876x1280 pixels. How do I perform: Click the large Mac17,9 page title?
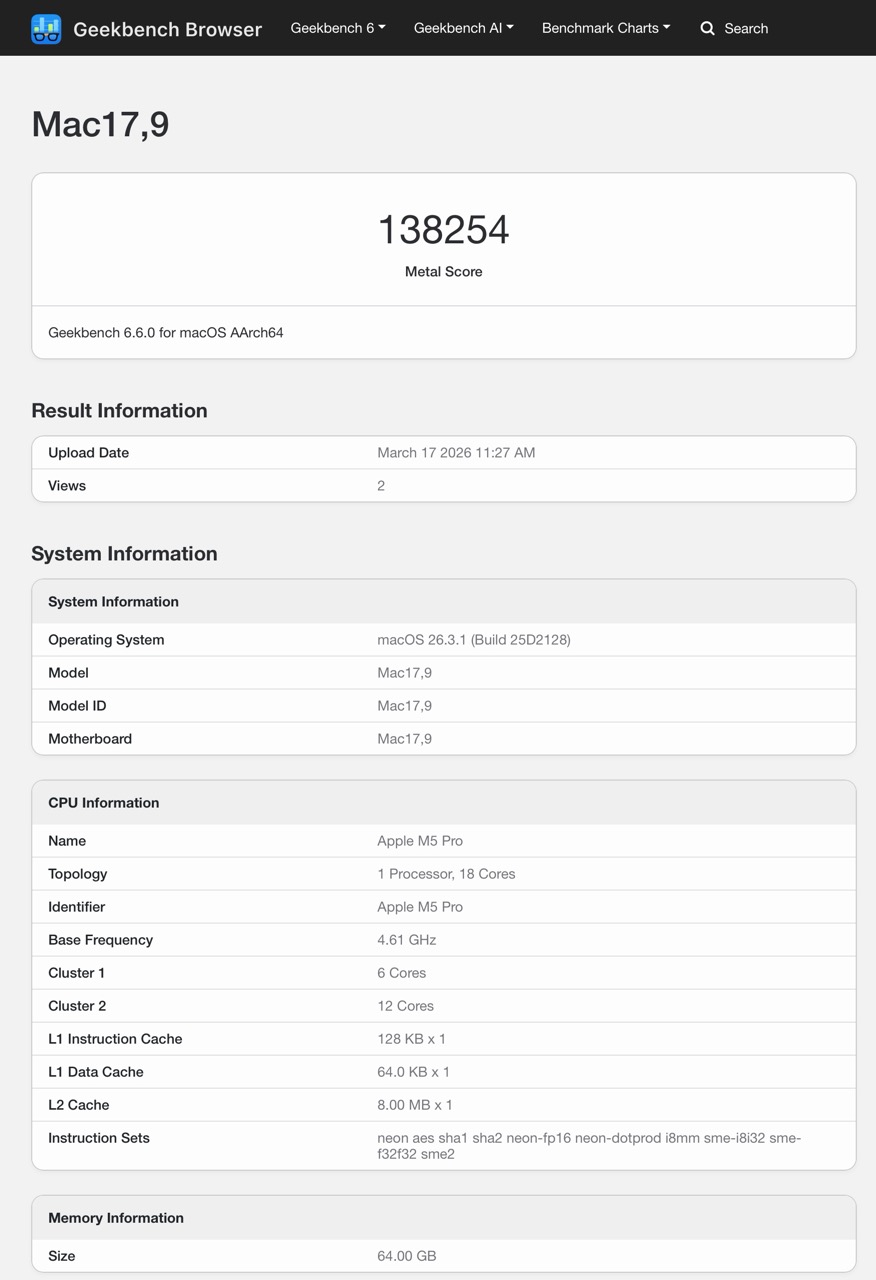[100, 124]
